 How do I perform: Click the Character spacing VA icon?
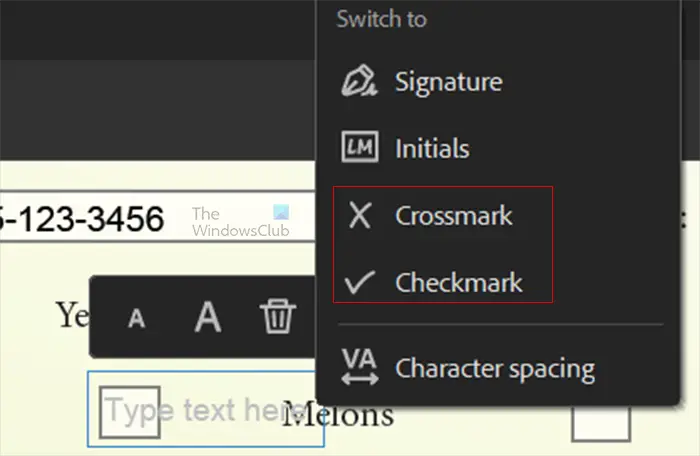coord(360,367)
